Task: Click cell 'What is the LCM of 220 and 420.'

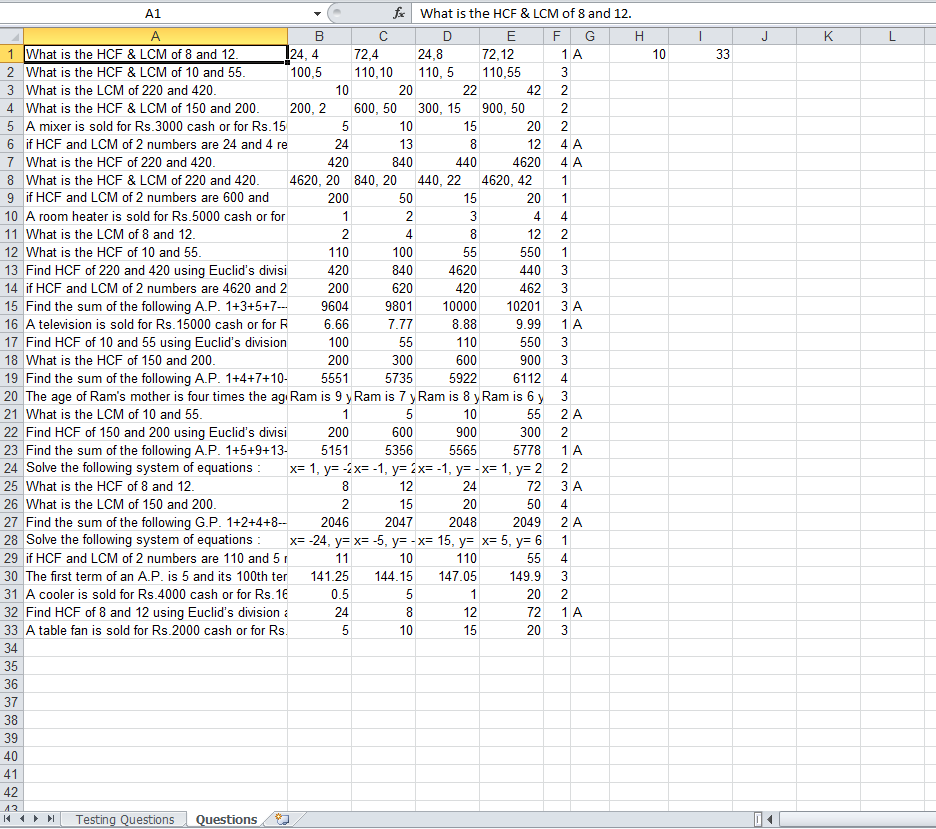Action: tap(155, 90)
